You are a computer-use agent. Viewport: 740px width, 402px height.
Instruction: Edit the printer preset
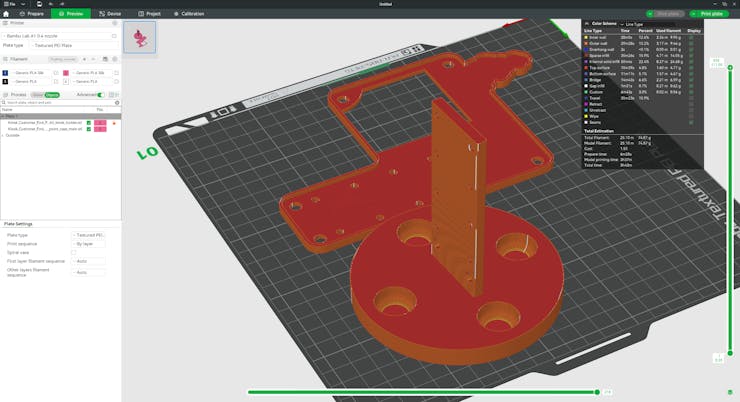click(x=114, y=36)
